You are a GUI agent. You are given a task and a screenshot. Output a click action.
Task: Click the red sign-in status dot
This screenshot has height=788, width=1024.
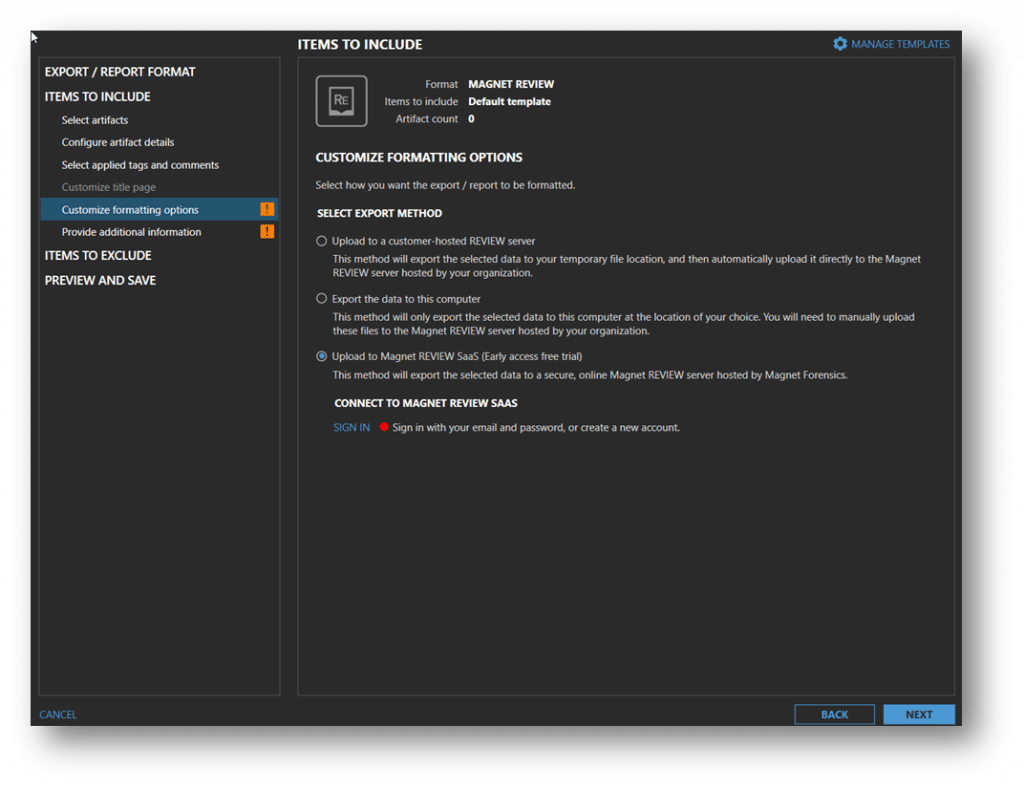click(x=384, y=427)
